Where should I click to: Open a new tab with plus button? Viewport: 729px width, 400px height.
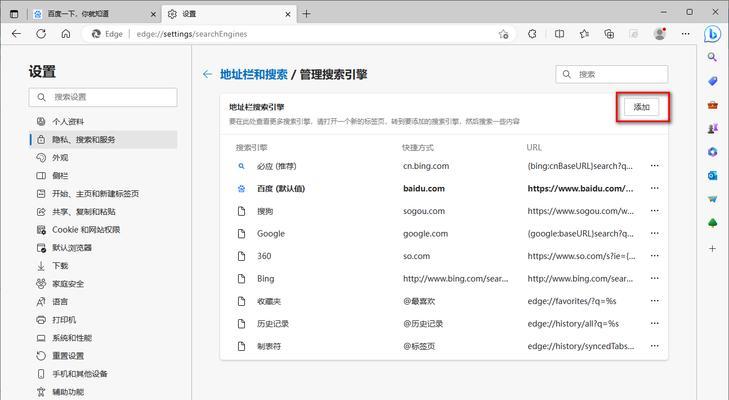point(306,14)
